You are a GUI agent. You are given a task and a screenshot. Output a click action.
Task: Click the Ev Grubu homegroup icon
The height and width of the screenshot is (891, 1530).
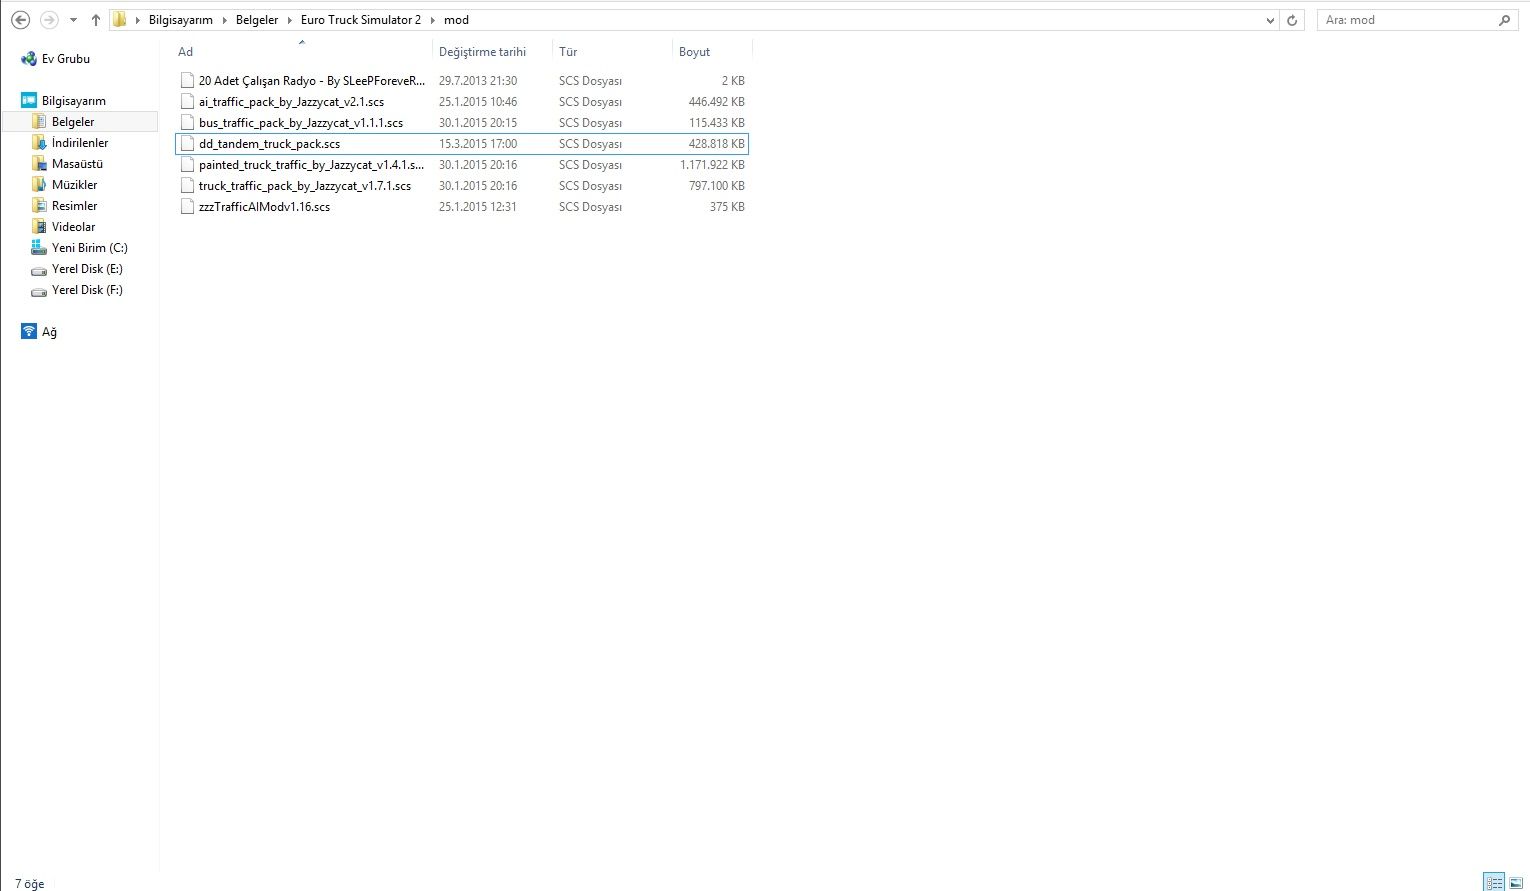click(29, 59)
